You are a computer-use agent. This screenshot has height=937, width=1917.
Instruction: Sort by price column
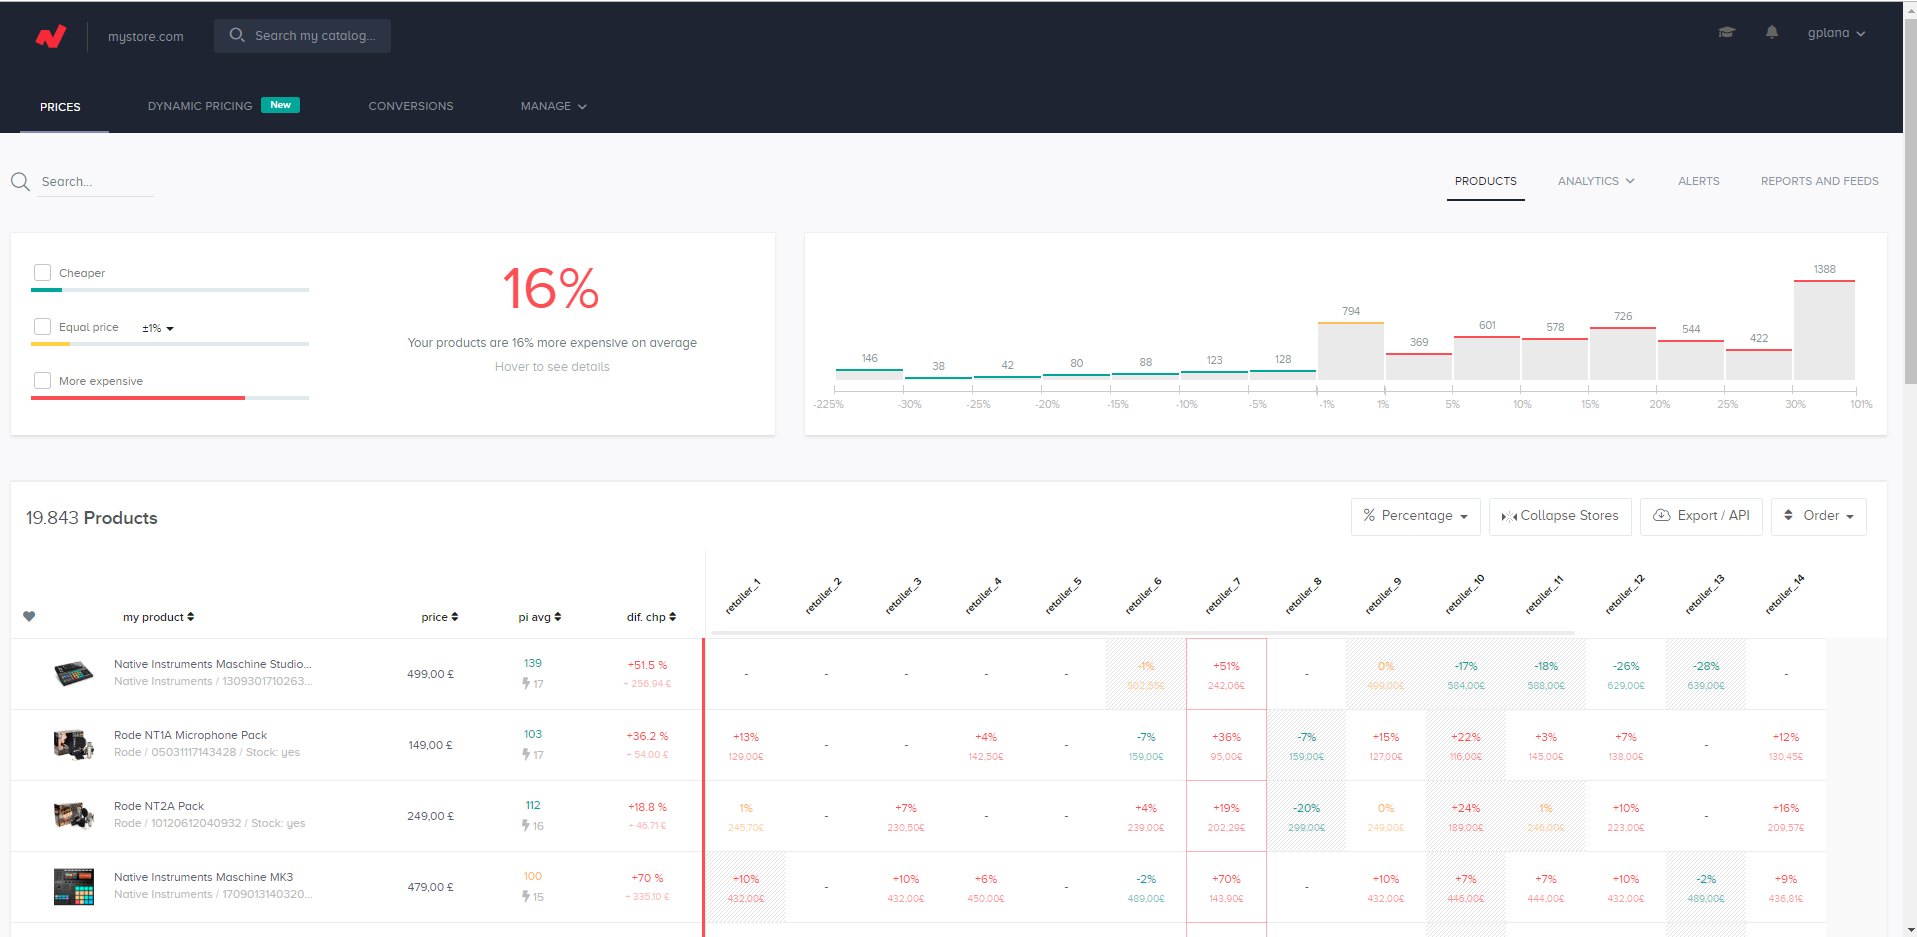(440, 617)
